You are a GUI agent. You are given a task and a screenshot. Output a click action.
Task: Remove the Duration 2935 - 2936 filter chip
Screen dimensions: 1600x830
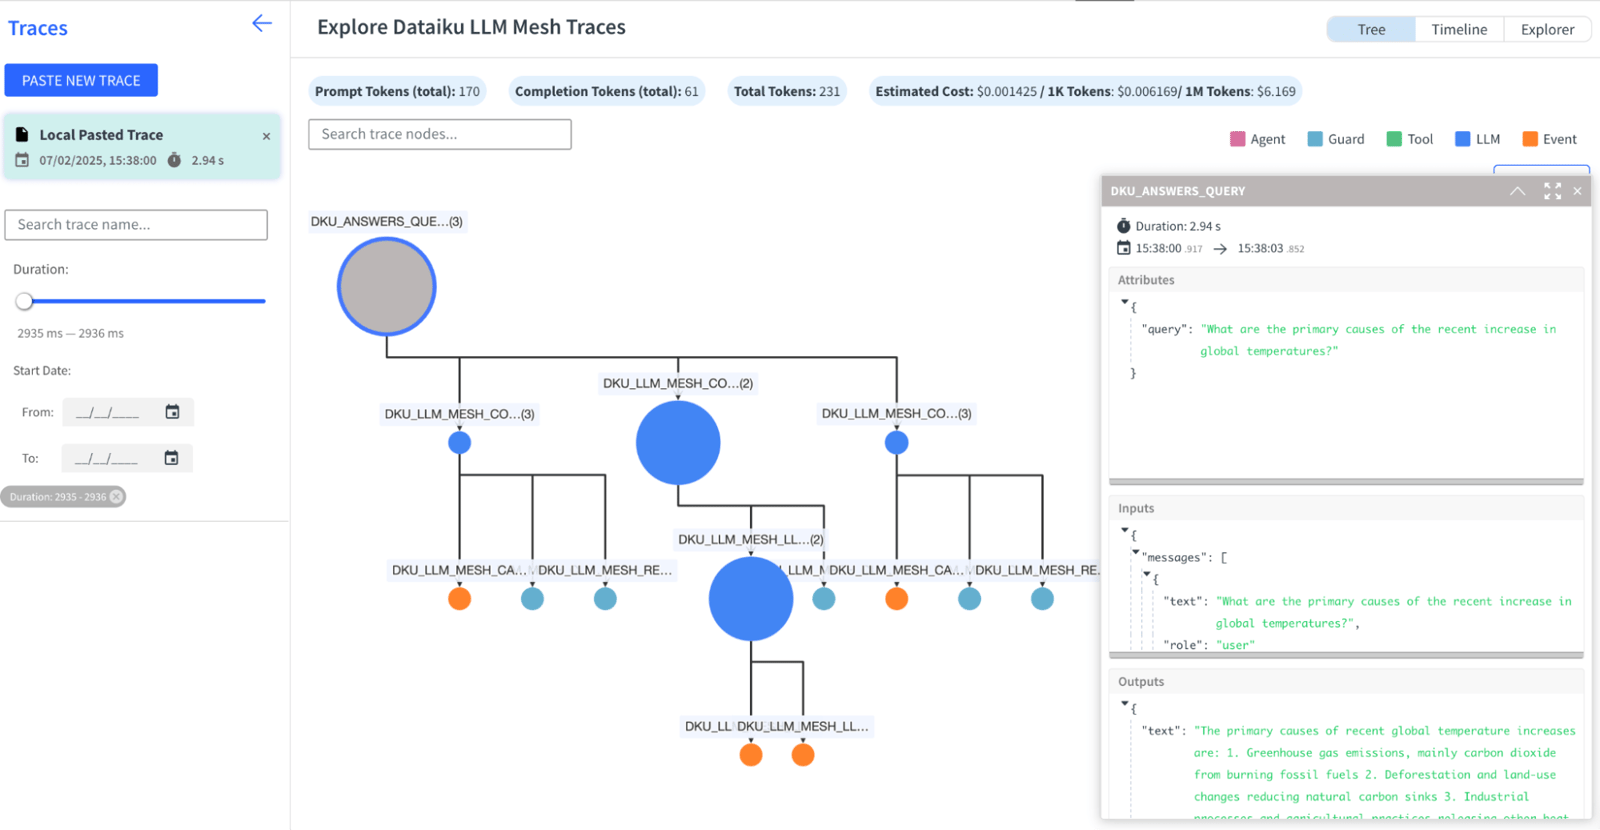coord(117,497)
